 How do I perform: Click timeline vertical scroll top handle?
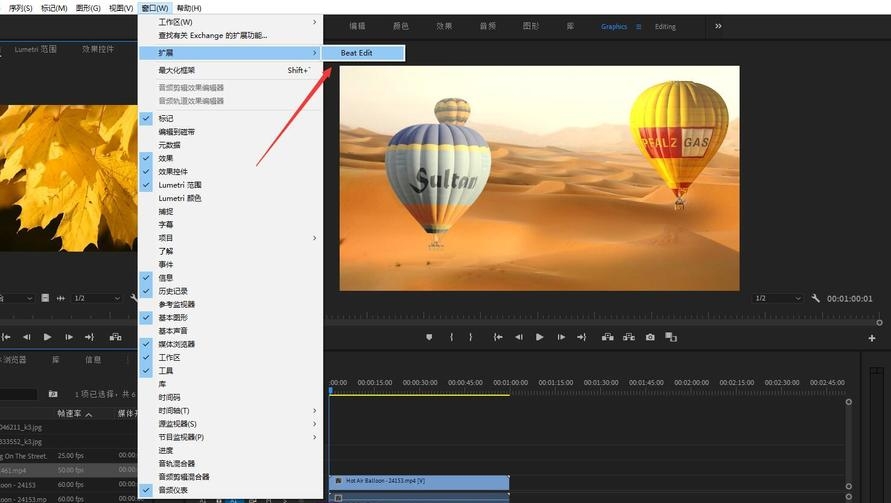coord(848,402)
